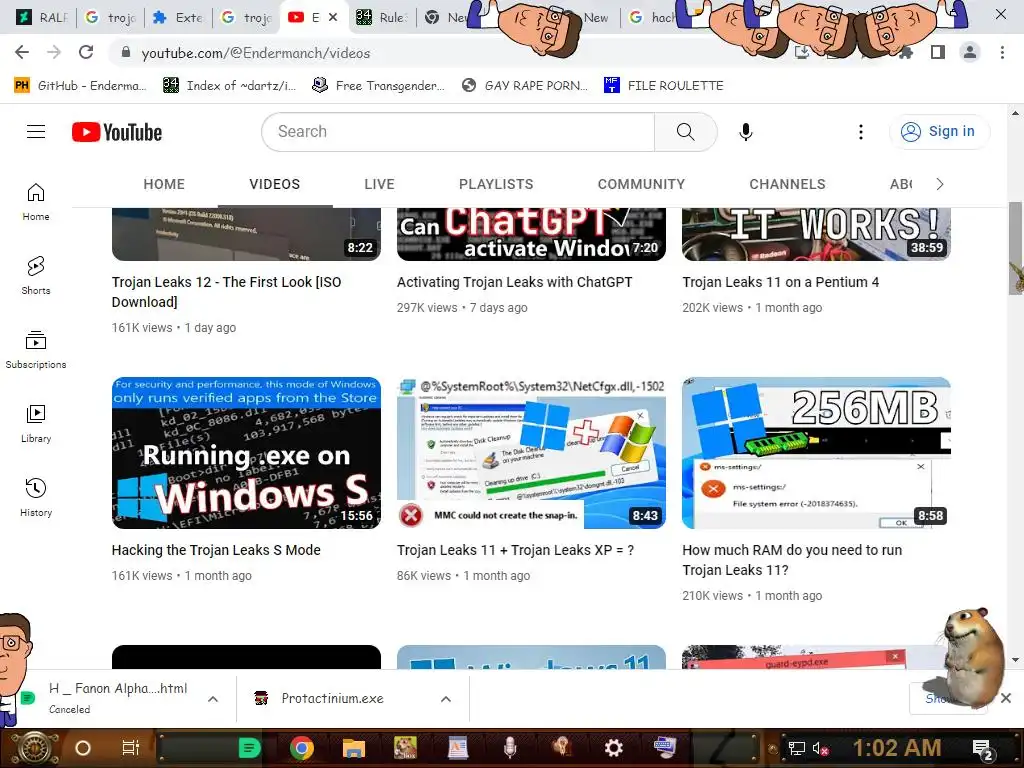The height and width of the screenshot is (768, 1024).
Task: Open the MMC snap-in error video thumbnail
Action: pos(531,453)
